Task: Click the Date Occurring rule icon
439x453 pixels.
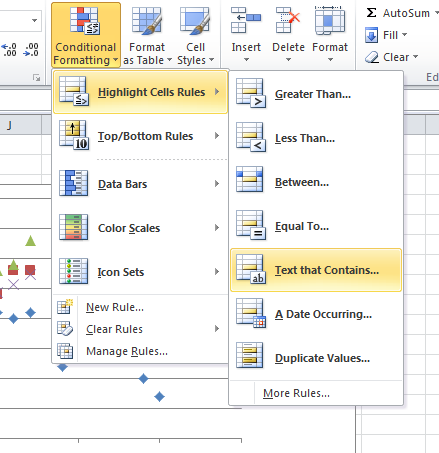Action: click(251, 313)
